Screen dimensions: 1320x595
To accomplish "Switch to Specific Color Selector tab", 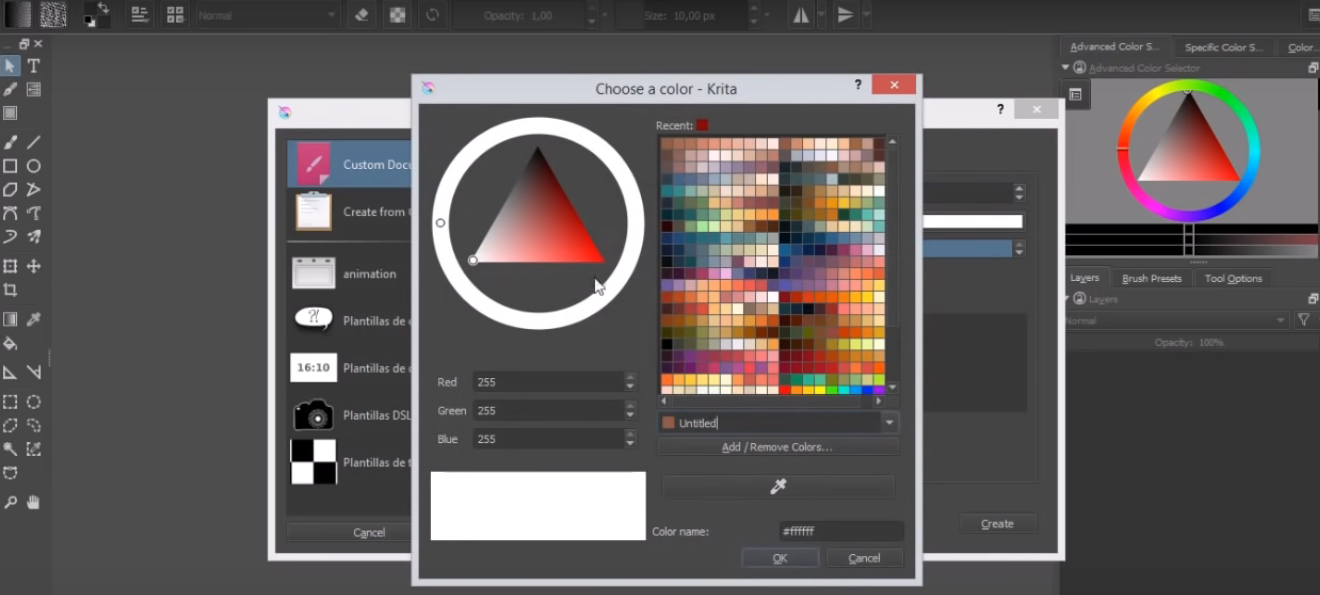I will 1225,47.
